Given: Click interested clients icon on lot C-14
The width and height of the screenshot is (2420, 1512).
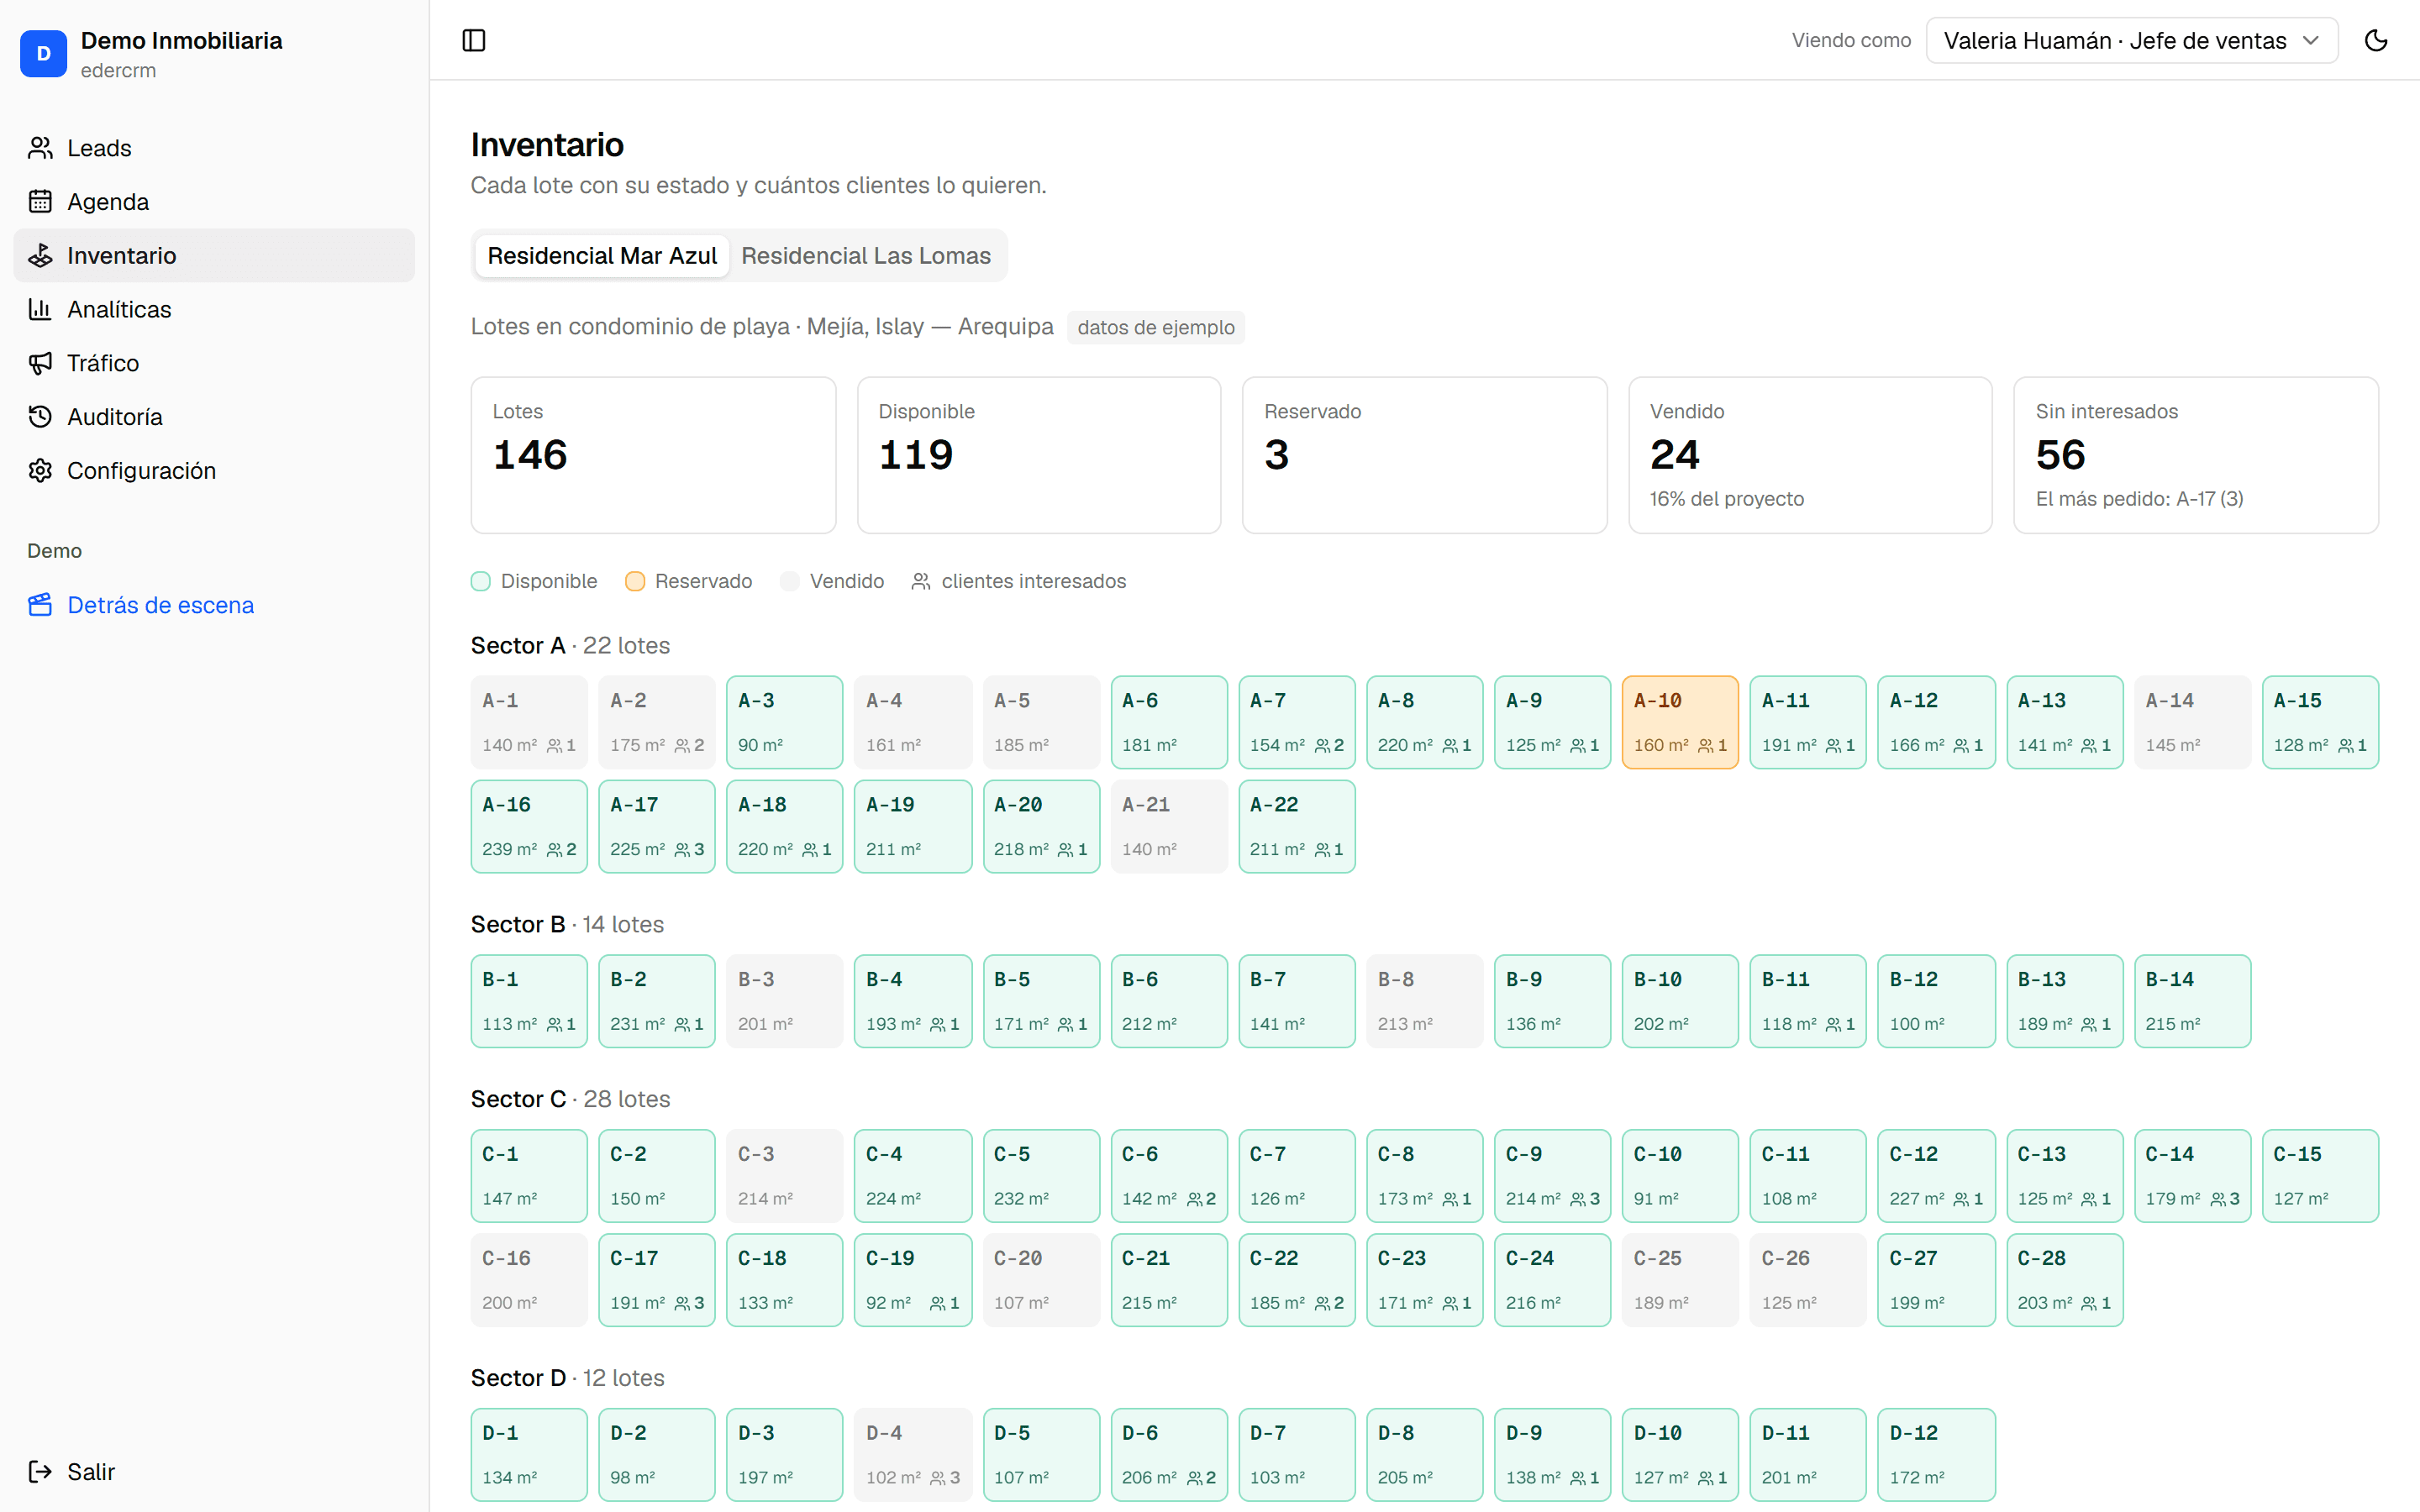Looking at the screenshot, I should coord(2218,1199).
